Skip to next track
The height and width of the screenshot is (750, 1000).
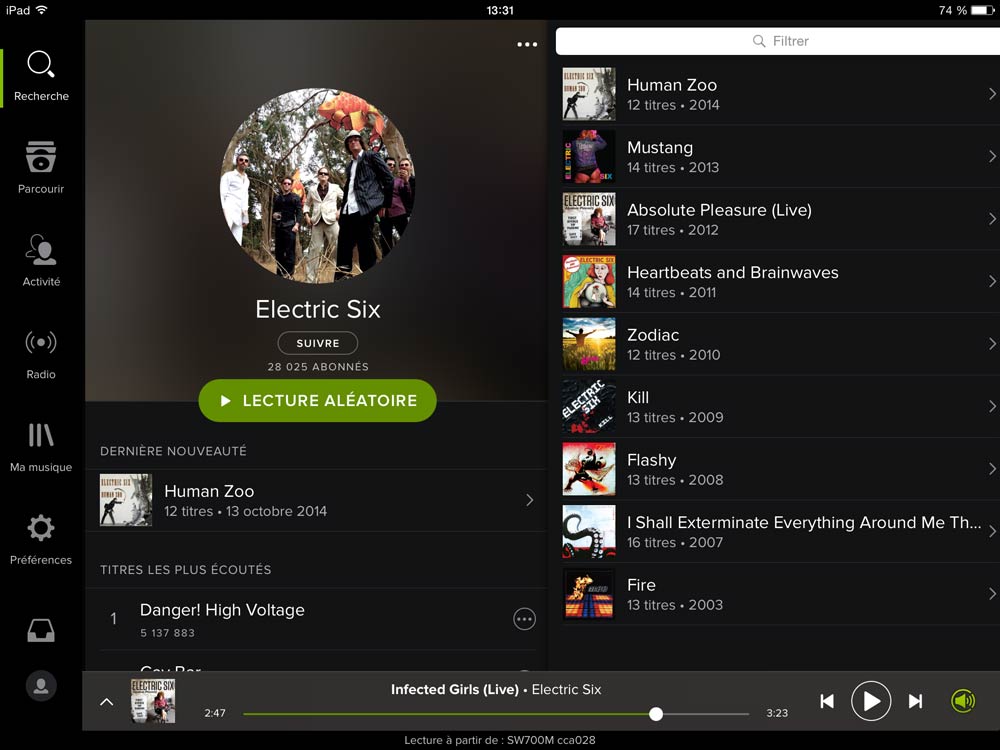click(x=915, y=701)
